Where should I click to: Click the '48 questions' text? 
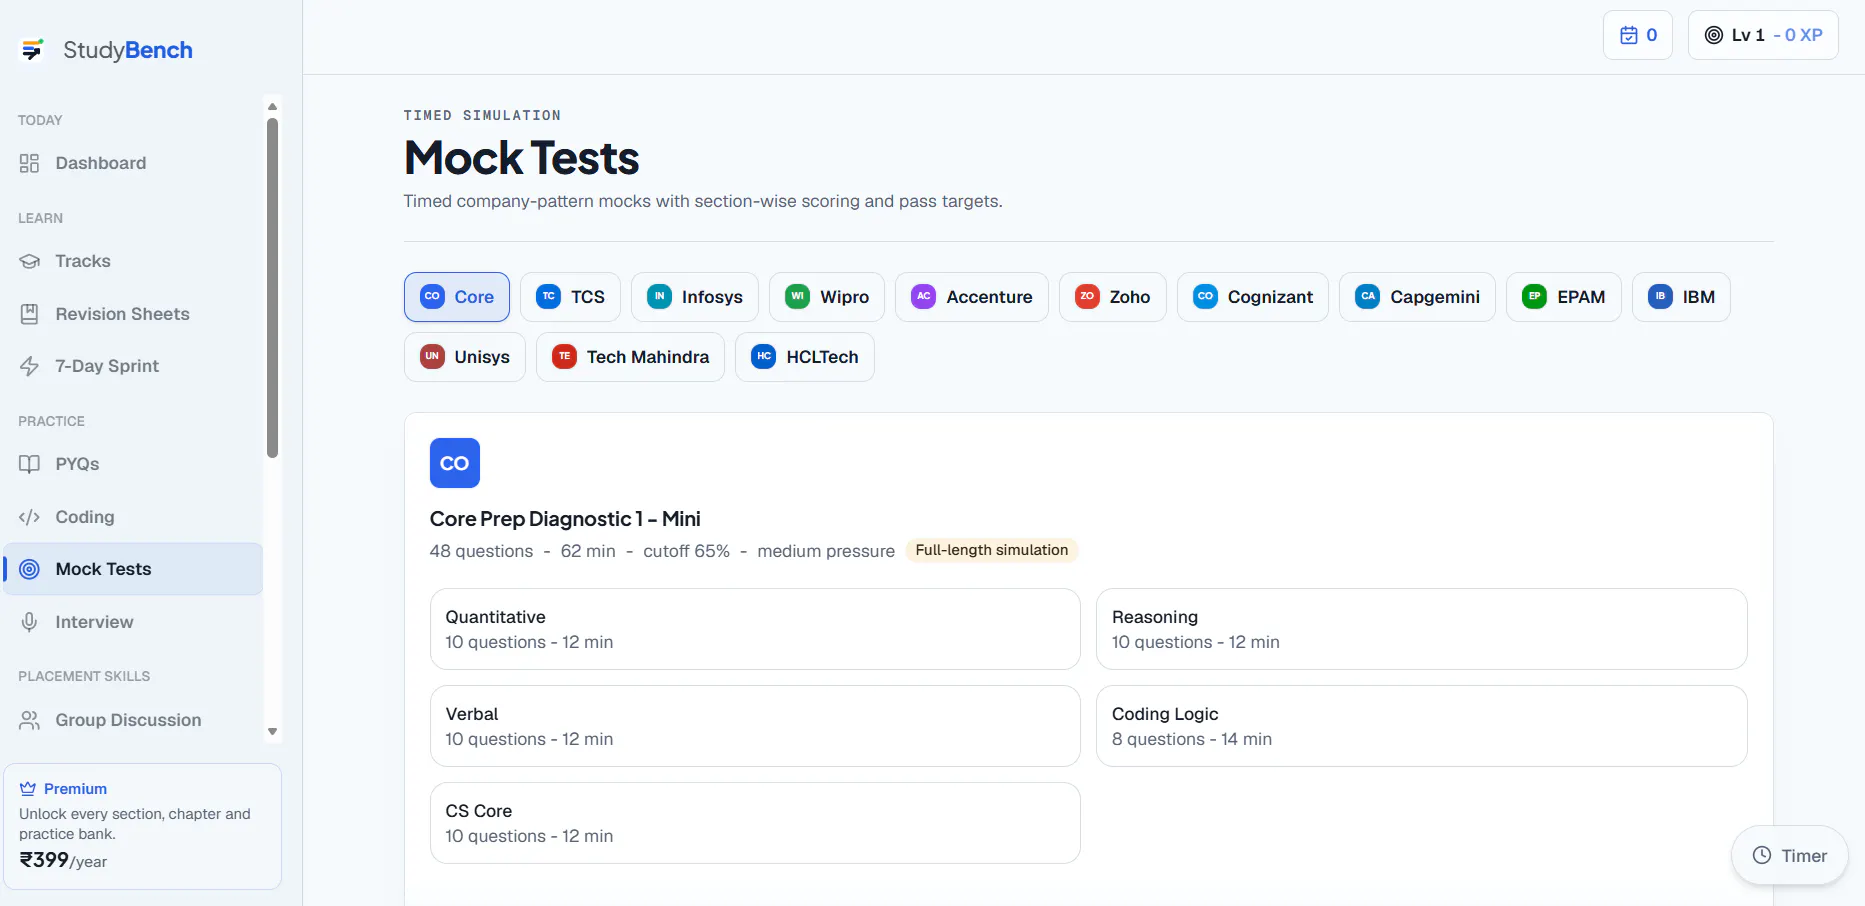click(481, 551)
